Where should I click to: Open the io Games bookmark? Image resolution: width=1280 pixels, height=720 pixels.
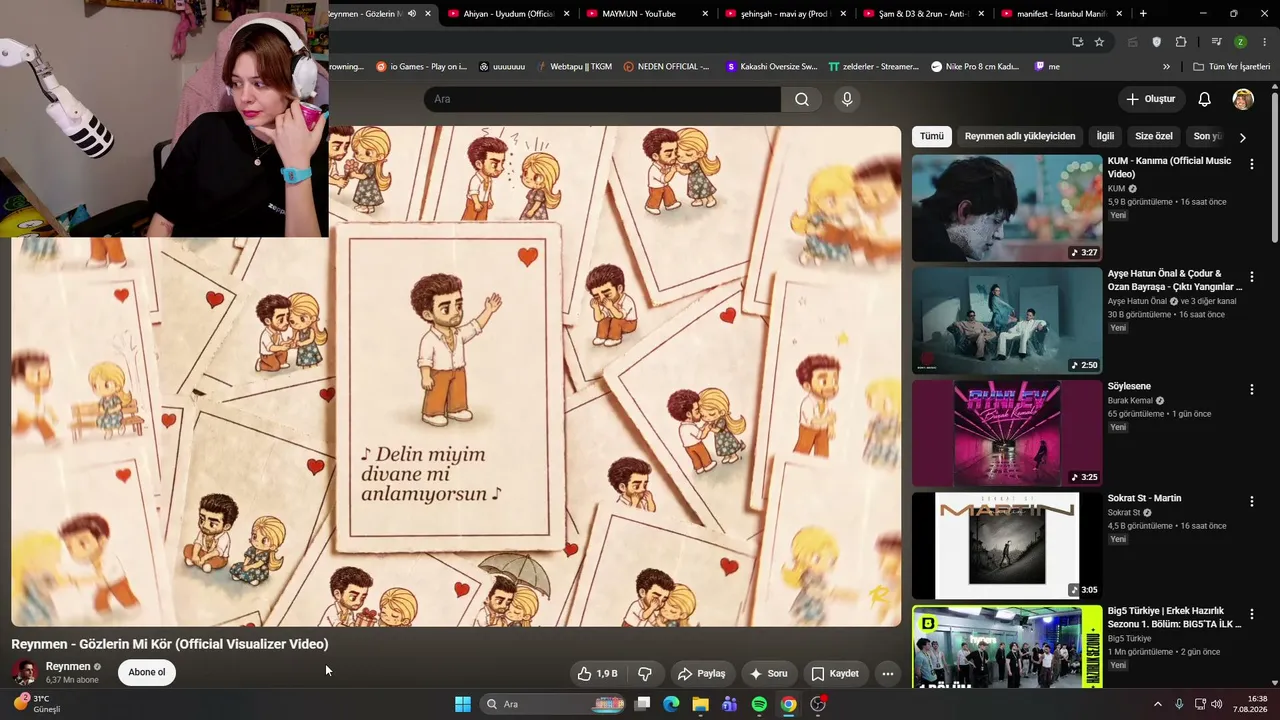(x=421, y=67)
